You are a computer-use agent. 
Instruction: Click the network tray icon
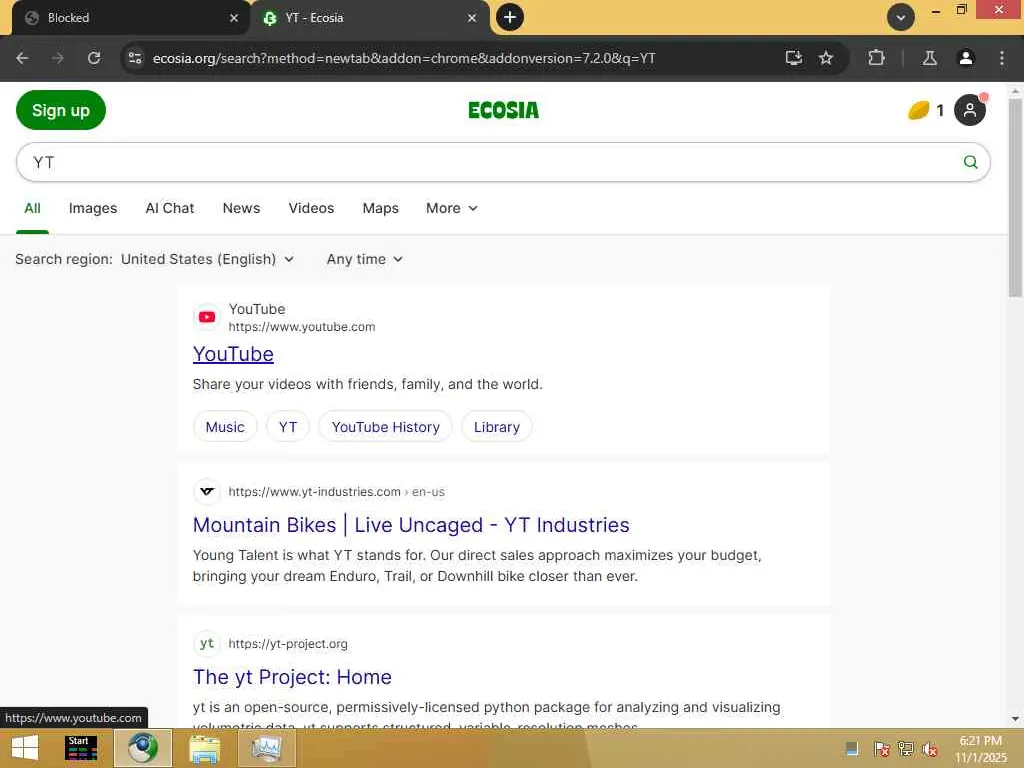coord(906,748)
